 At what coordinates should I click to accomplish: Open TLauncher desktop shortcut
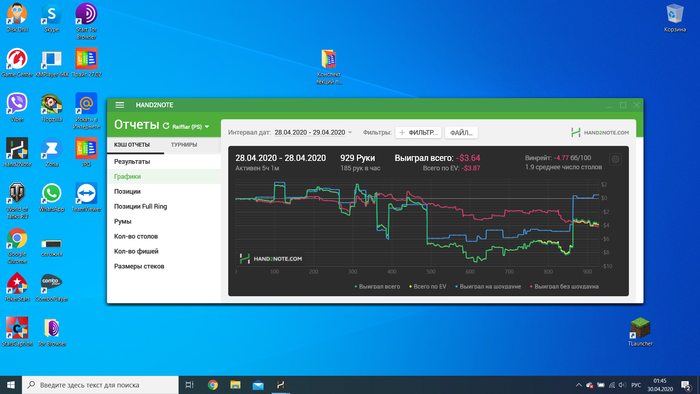point(640,332)
